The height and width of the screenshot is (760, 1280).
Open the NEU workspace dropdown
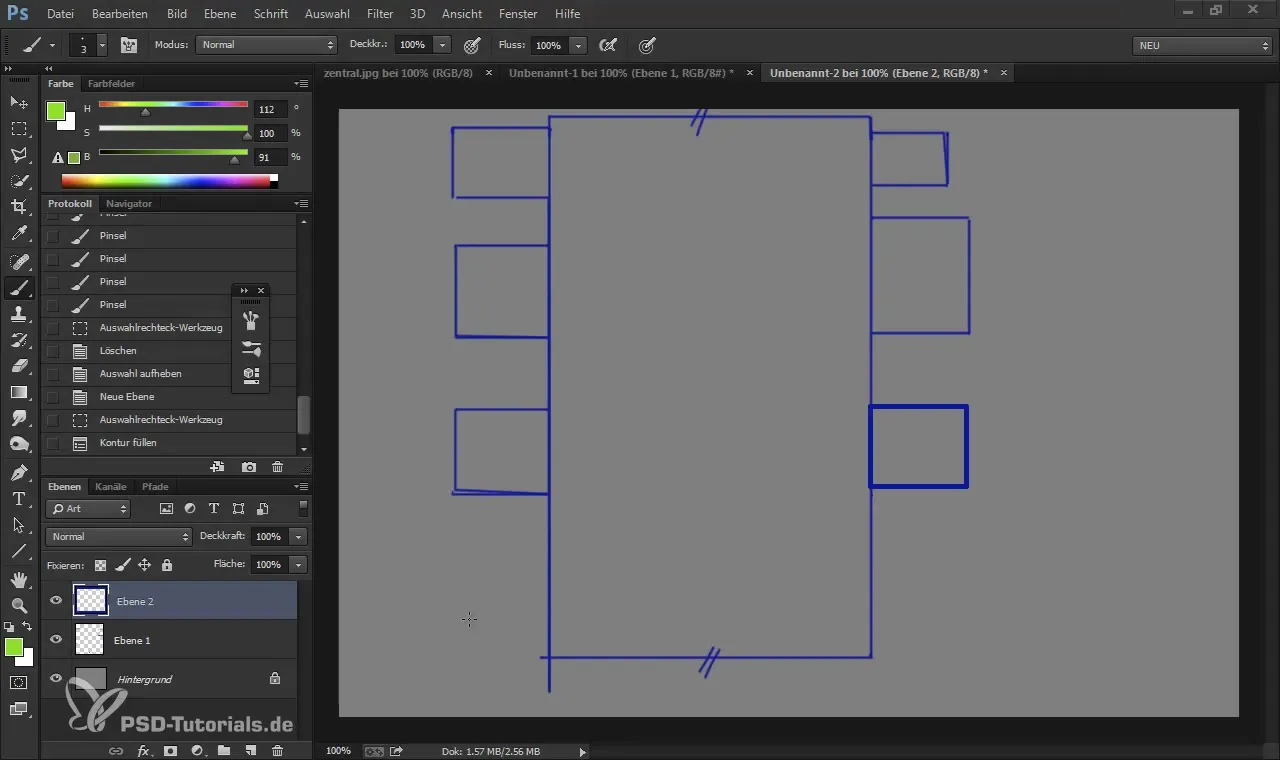coord(1203,46)
